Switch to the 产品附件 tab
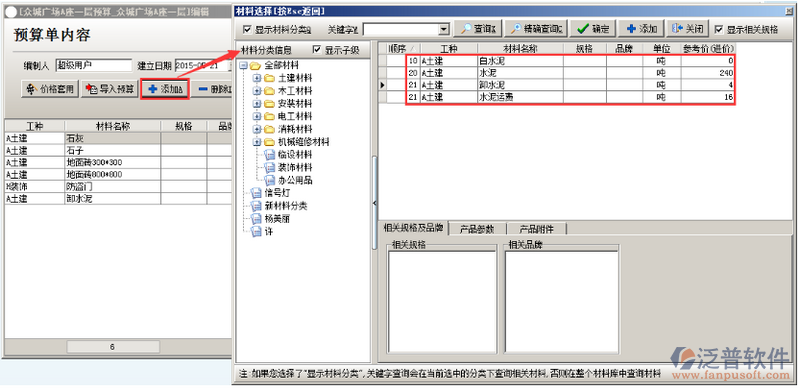Image resolution: width=800 pixels, height=391 pixels. (536, 229)
